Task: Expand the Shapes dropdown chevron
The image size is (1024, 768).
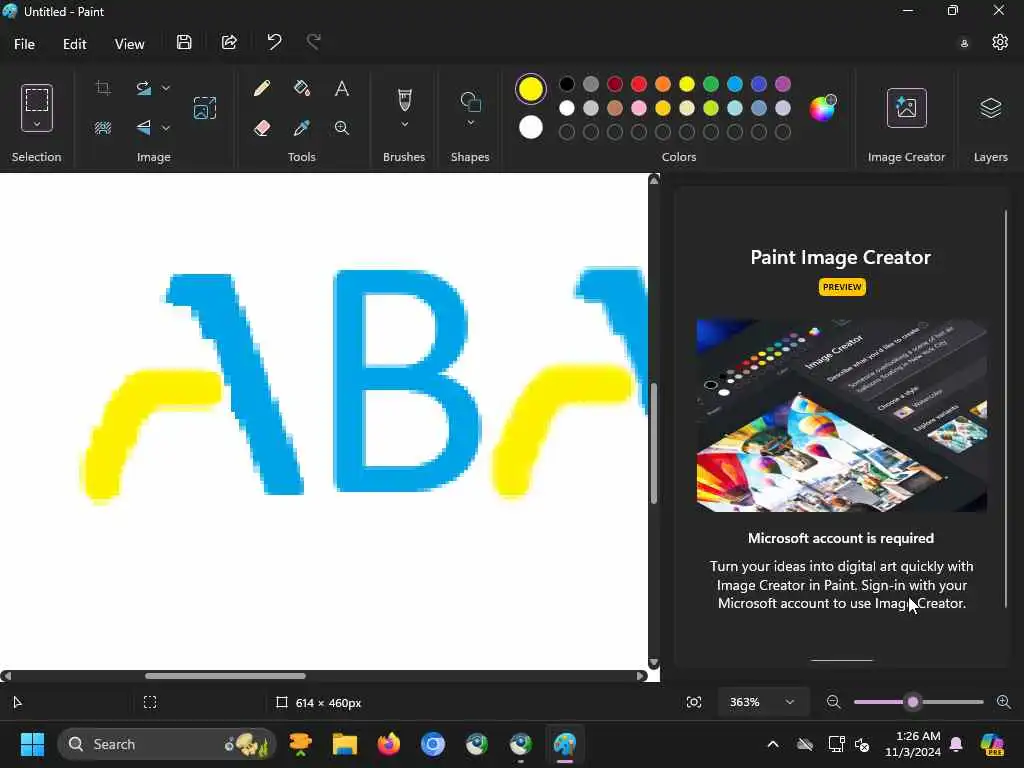Action: [x=470, y=123]
